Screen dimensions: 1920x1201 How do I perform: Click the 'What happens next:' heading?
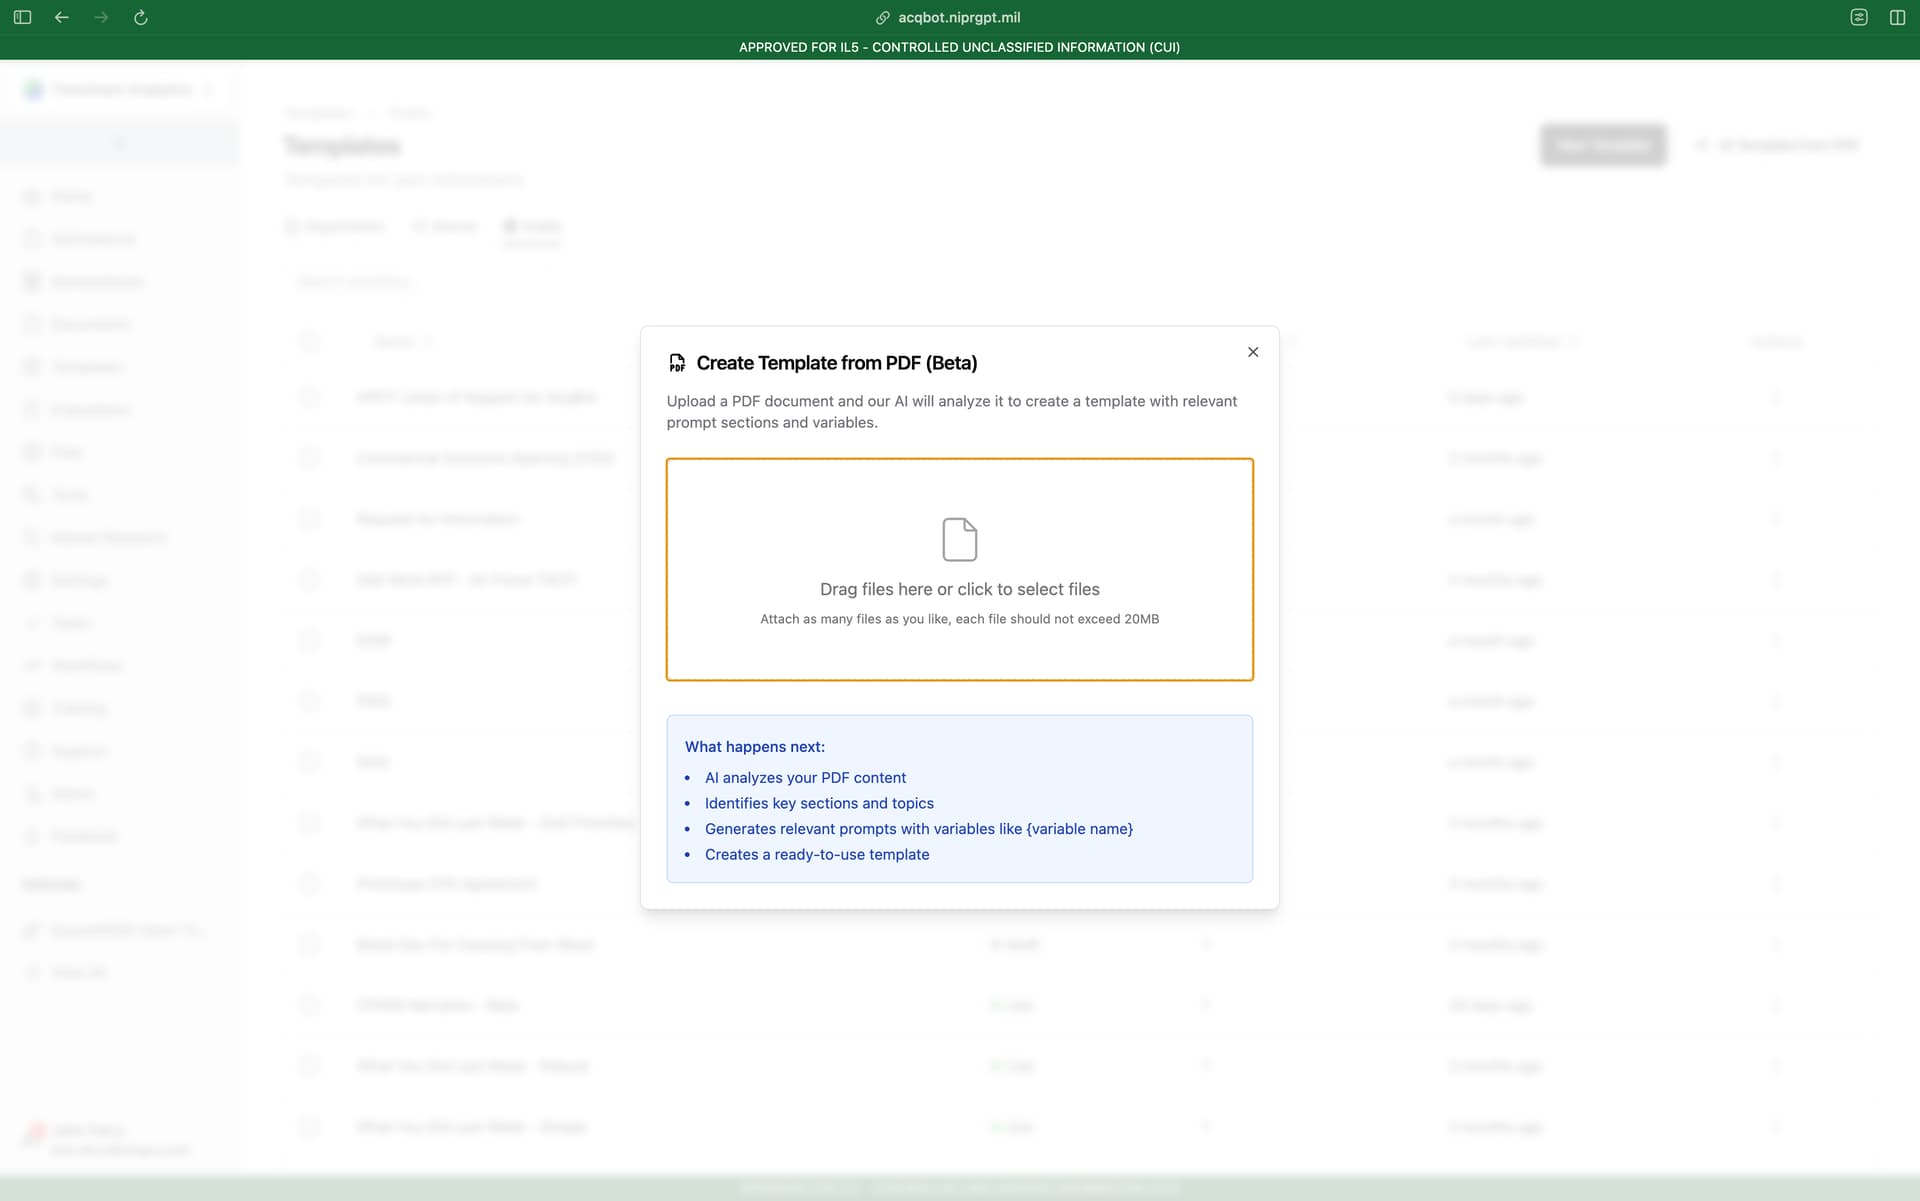755,747
